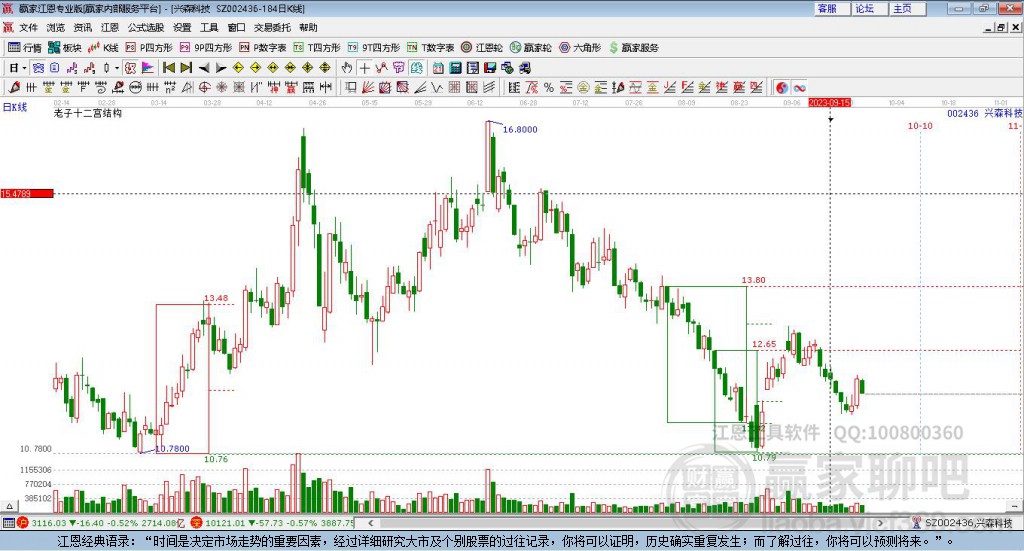The width and height of the screenshot is (1024, 551).
Task: Open the 六角形 hexagon tool
Action: (580, 48)
